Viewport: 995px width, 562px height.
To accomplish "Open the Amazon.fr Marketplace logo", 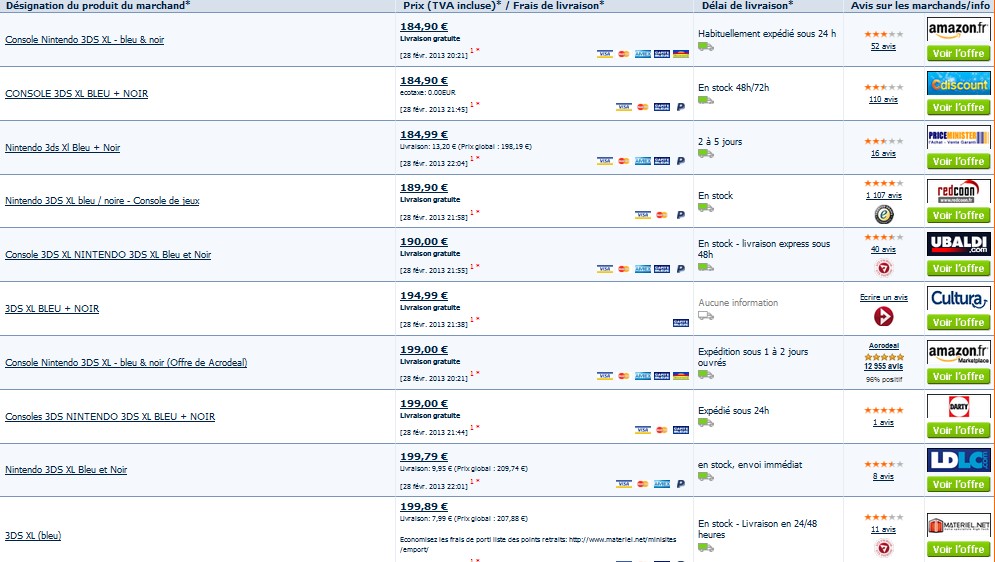I will coord(958,353).
